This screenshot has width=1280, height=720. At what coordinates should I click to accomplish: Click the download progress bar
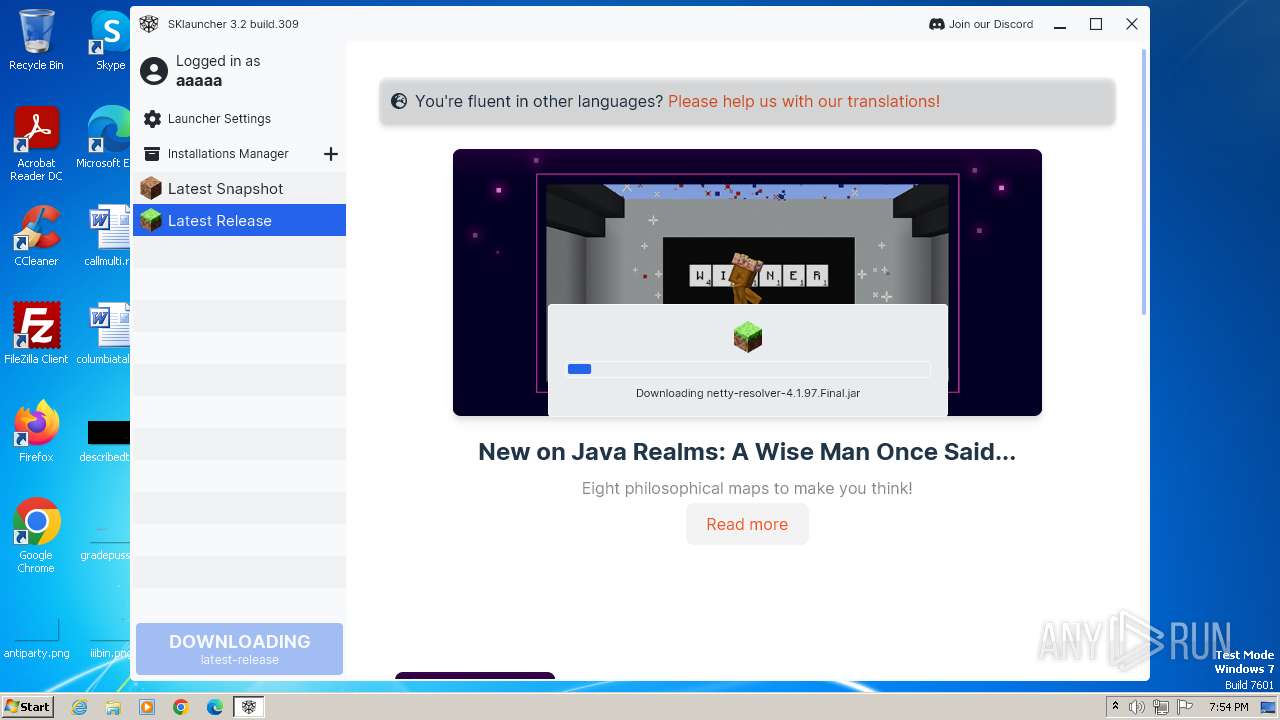(747, 369)
